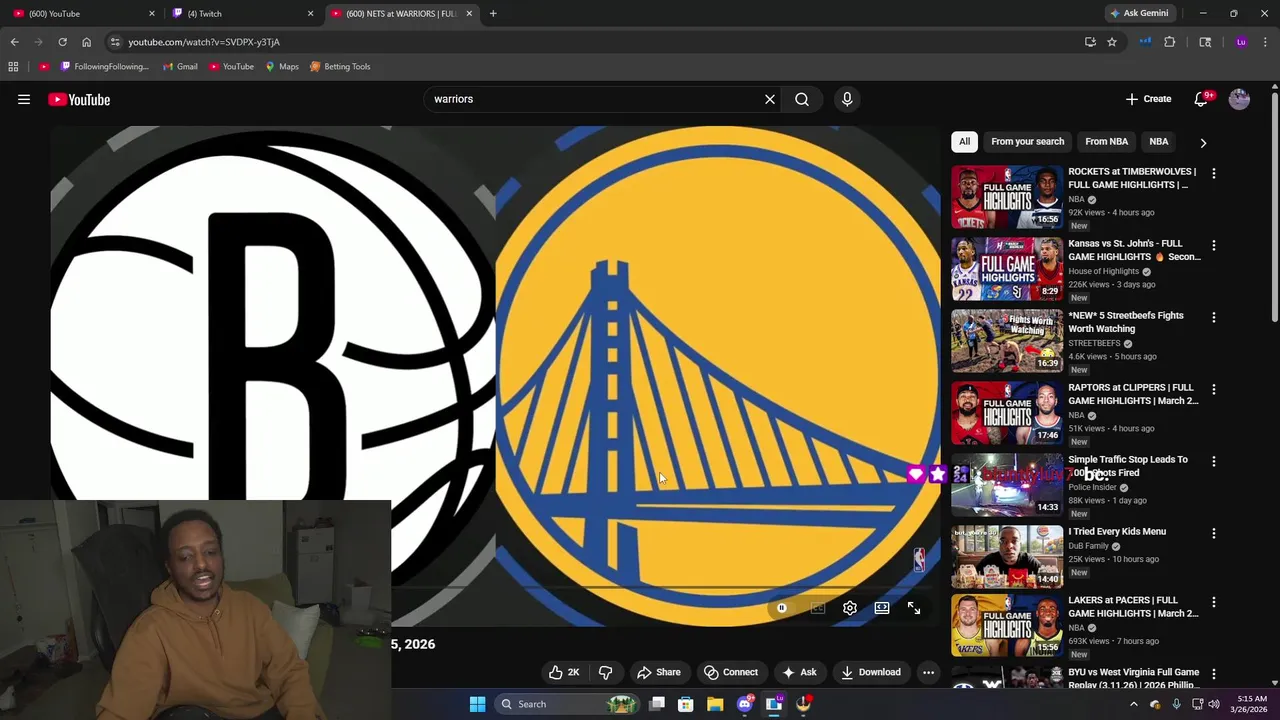This screenshot has height=720, width=1280.
Task: Clear the search box with the X icon
Action: [x=770, y=99]
